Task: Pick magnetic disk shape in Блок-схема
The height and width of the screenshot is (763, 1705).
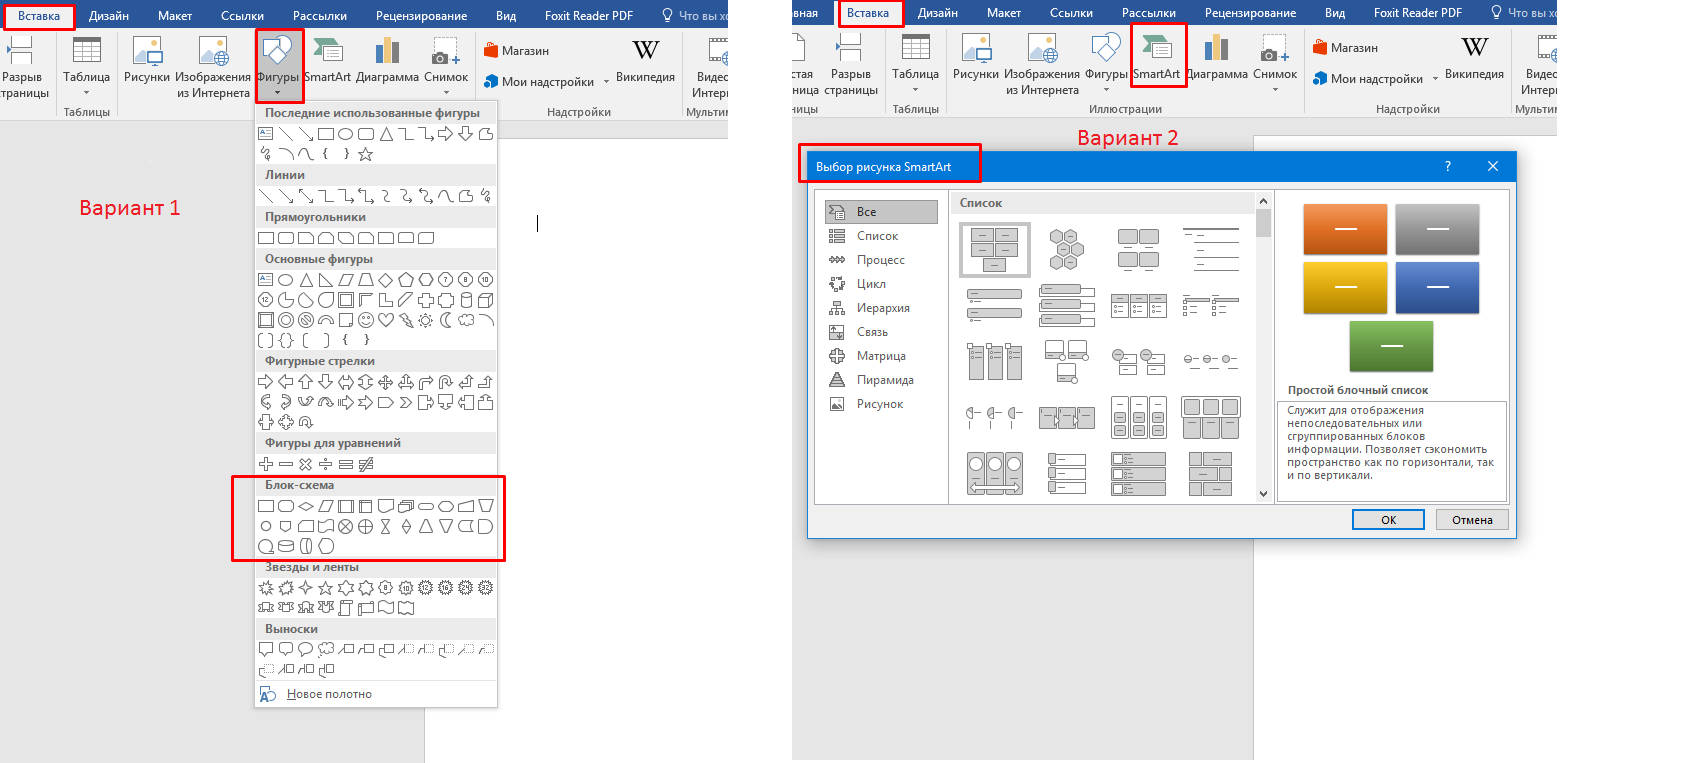Action: click(285, 546)
